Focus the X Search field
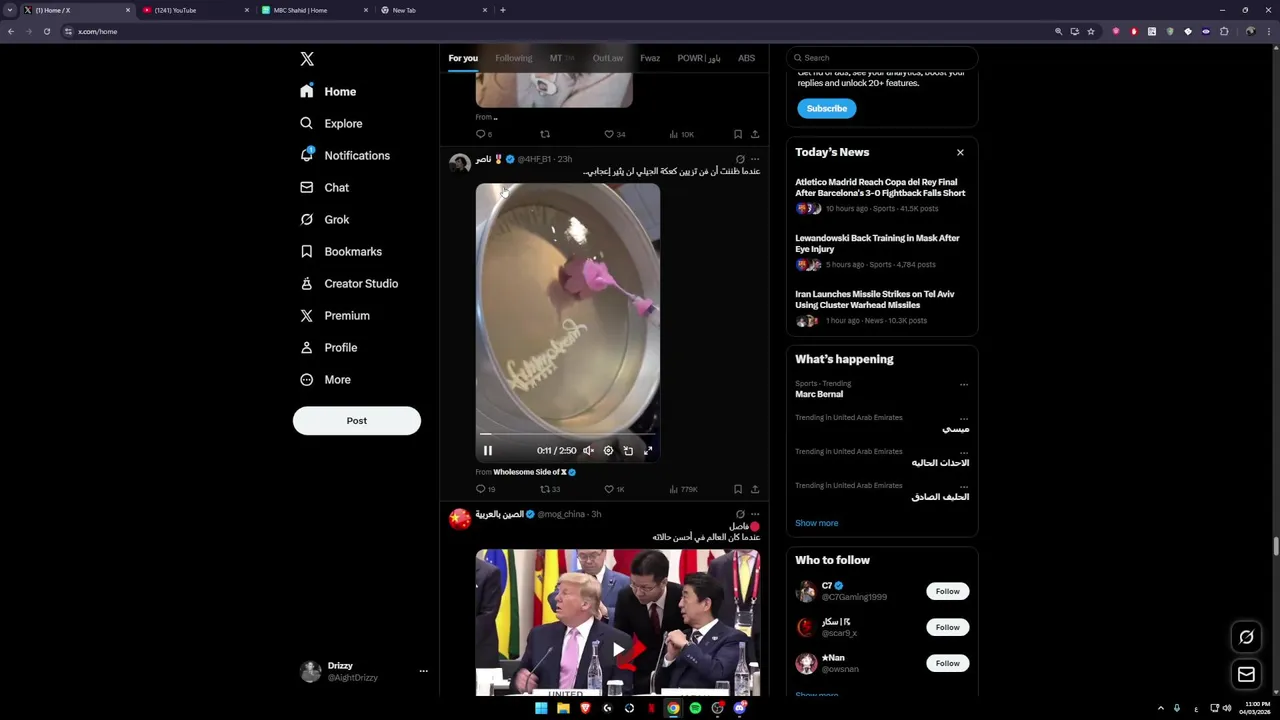 882,58
